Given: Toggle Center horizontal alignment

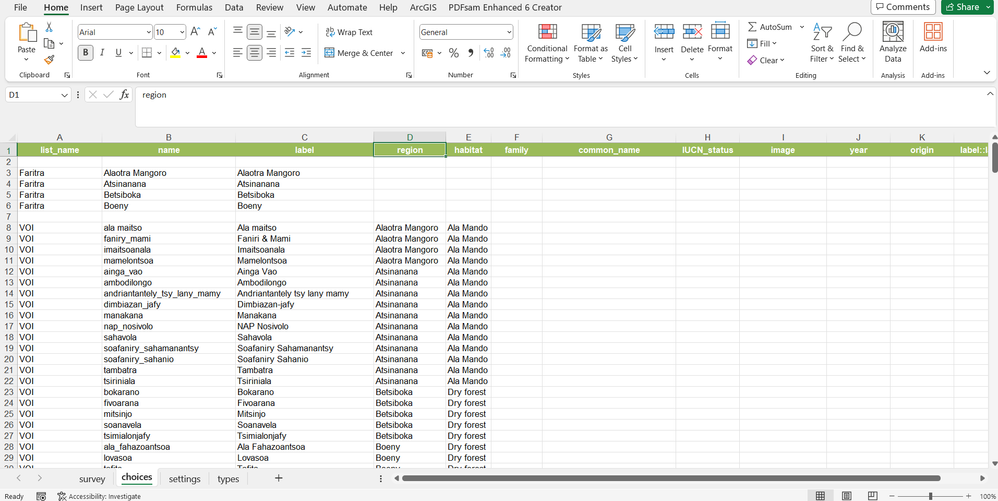Looking at the screenshot, I should point(255,53).
